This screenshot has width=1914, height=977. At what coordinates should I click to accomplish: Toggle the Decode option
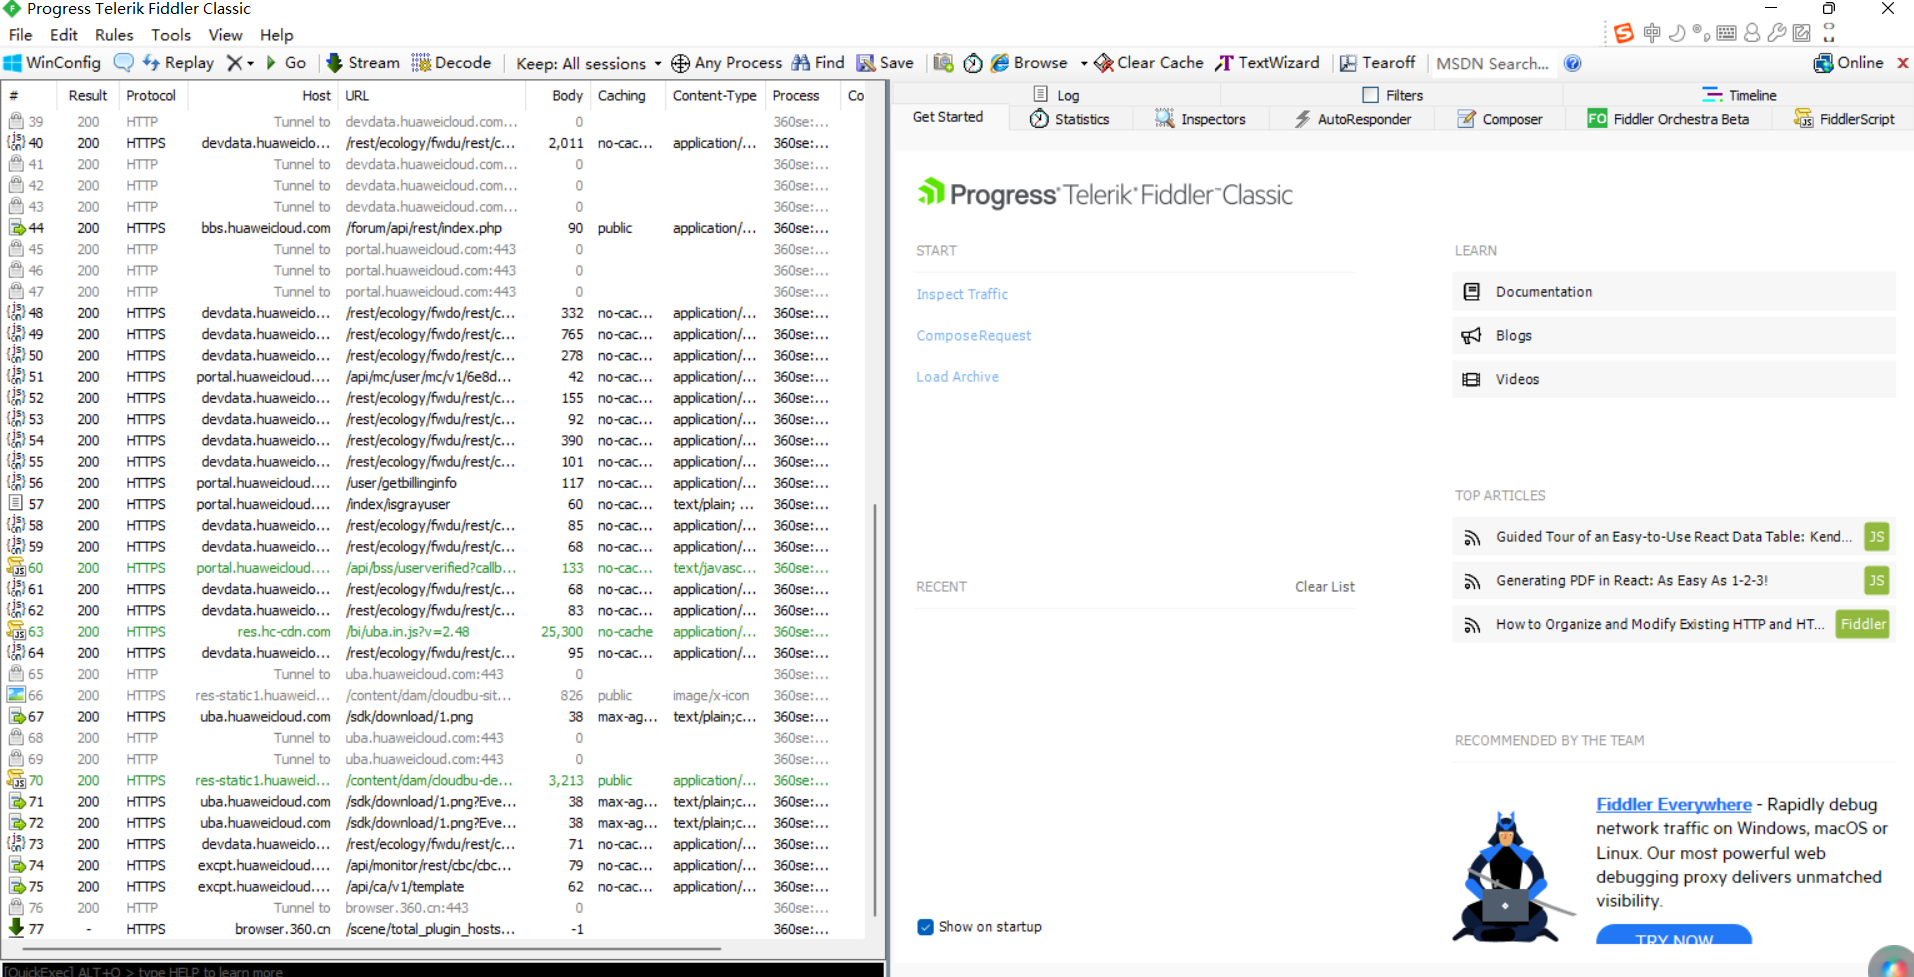[451, 63]
